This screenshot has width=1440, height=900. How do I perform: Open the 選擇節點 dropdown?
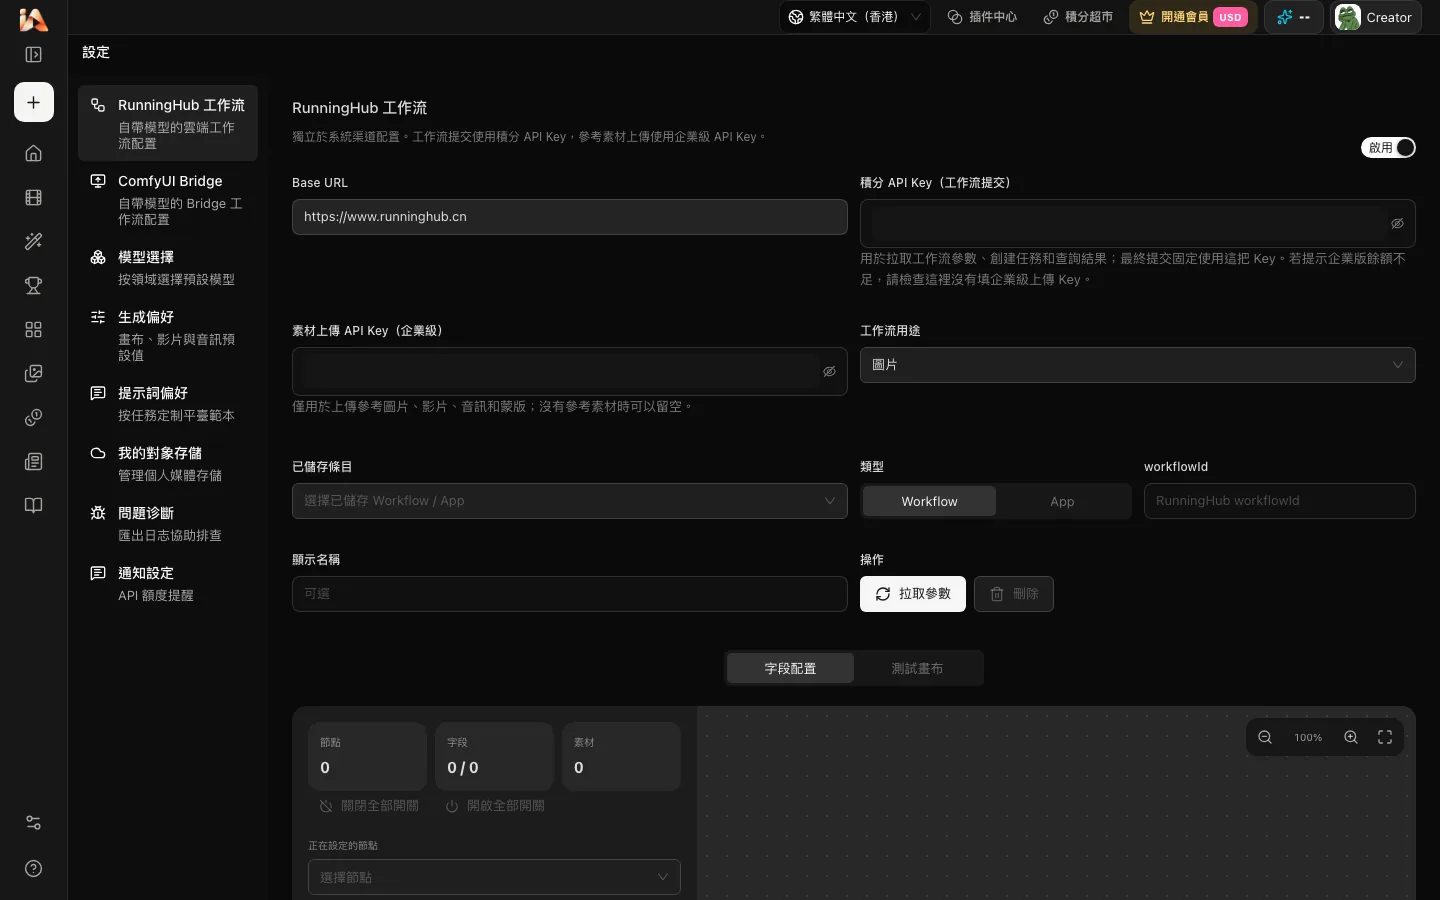pyautogui.click(x=494, y=877)
